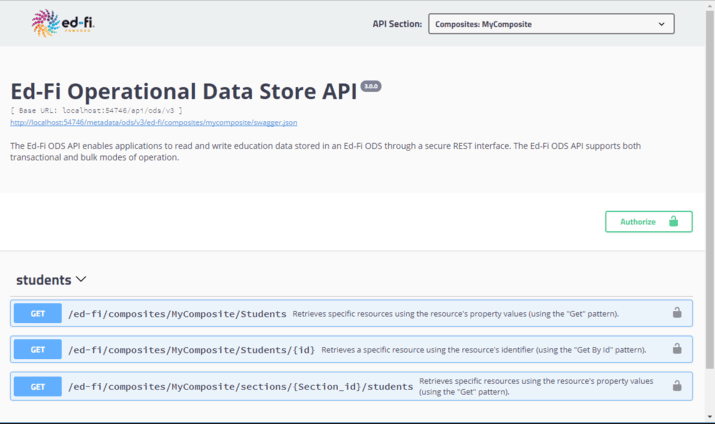Screen dimensions: 715x424
Task: Expand the sections/{Section_id}/students endpoint path
Action: (x=240, y=386)
